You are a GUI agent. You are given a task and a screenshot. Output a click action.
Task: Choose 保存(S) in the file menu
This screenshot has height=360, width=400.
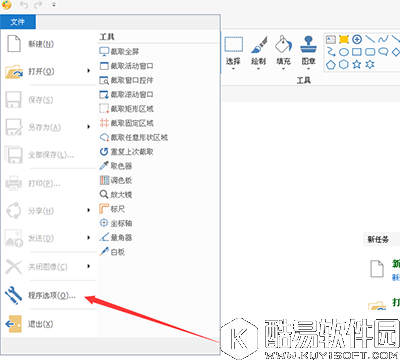(x=40, y=100)
